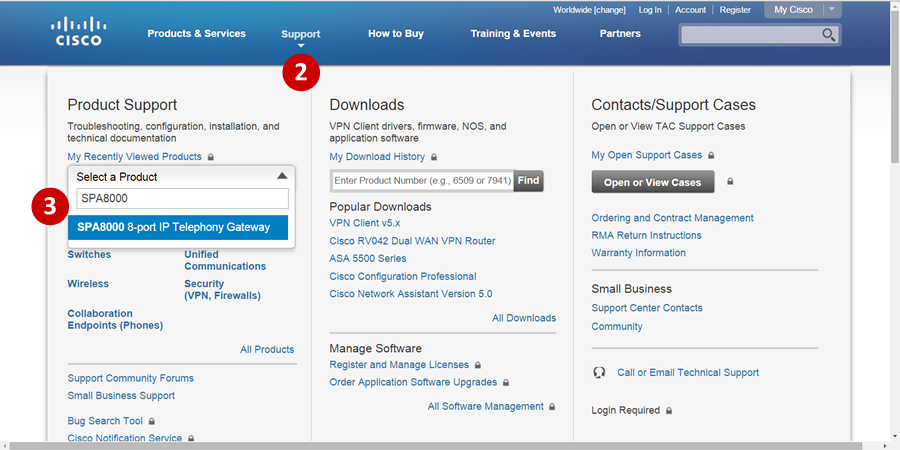Open the Support menu
900x450 pixels.
[300, 34]
